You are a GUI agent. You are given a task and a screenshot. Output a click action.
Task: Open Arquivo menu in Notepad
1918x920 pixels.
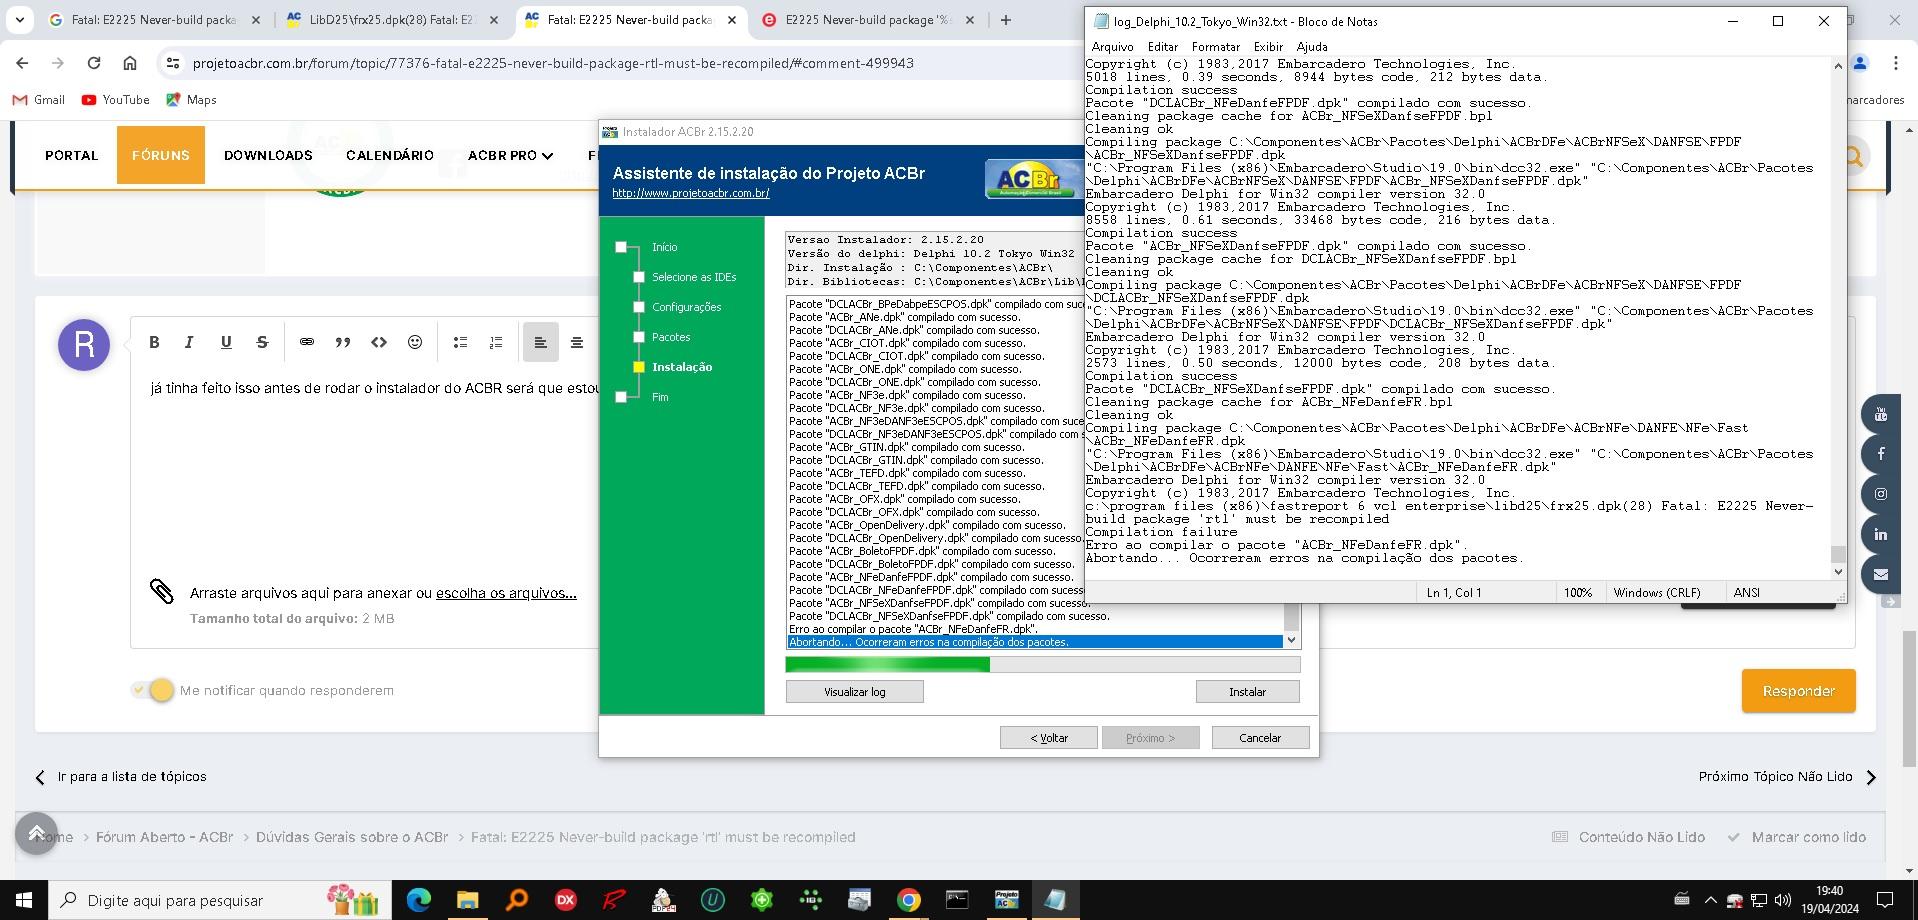(1112, 46)
